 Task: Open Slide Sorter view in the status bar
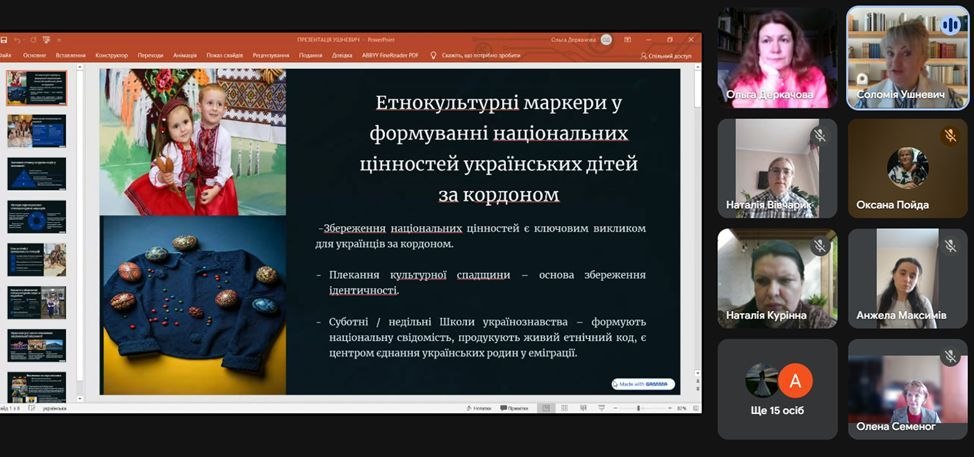coord(563,408)
